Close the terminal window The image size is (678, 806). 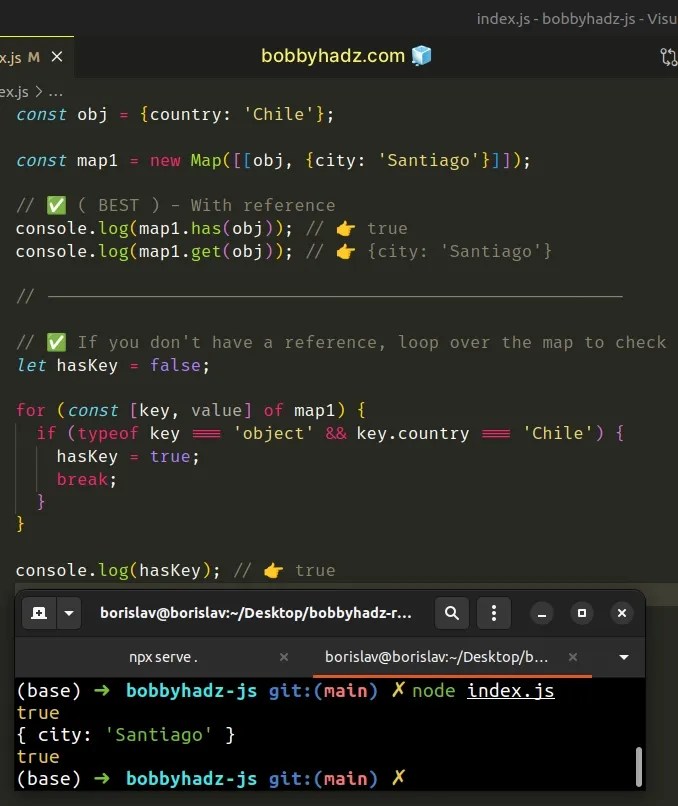pos(622,613)
